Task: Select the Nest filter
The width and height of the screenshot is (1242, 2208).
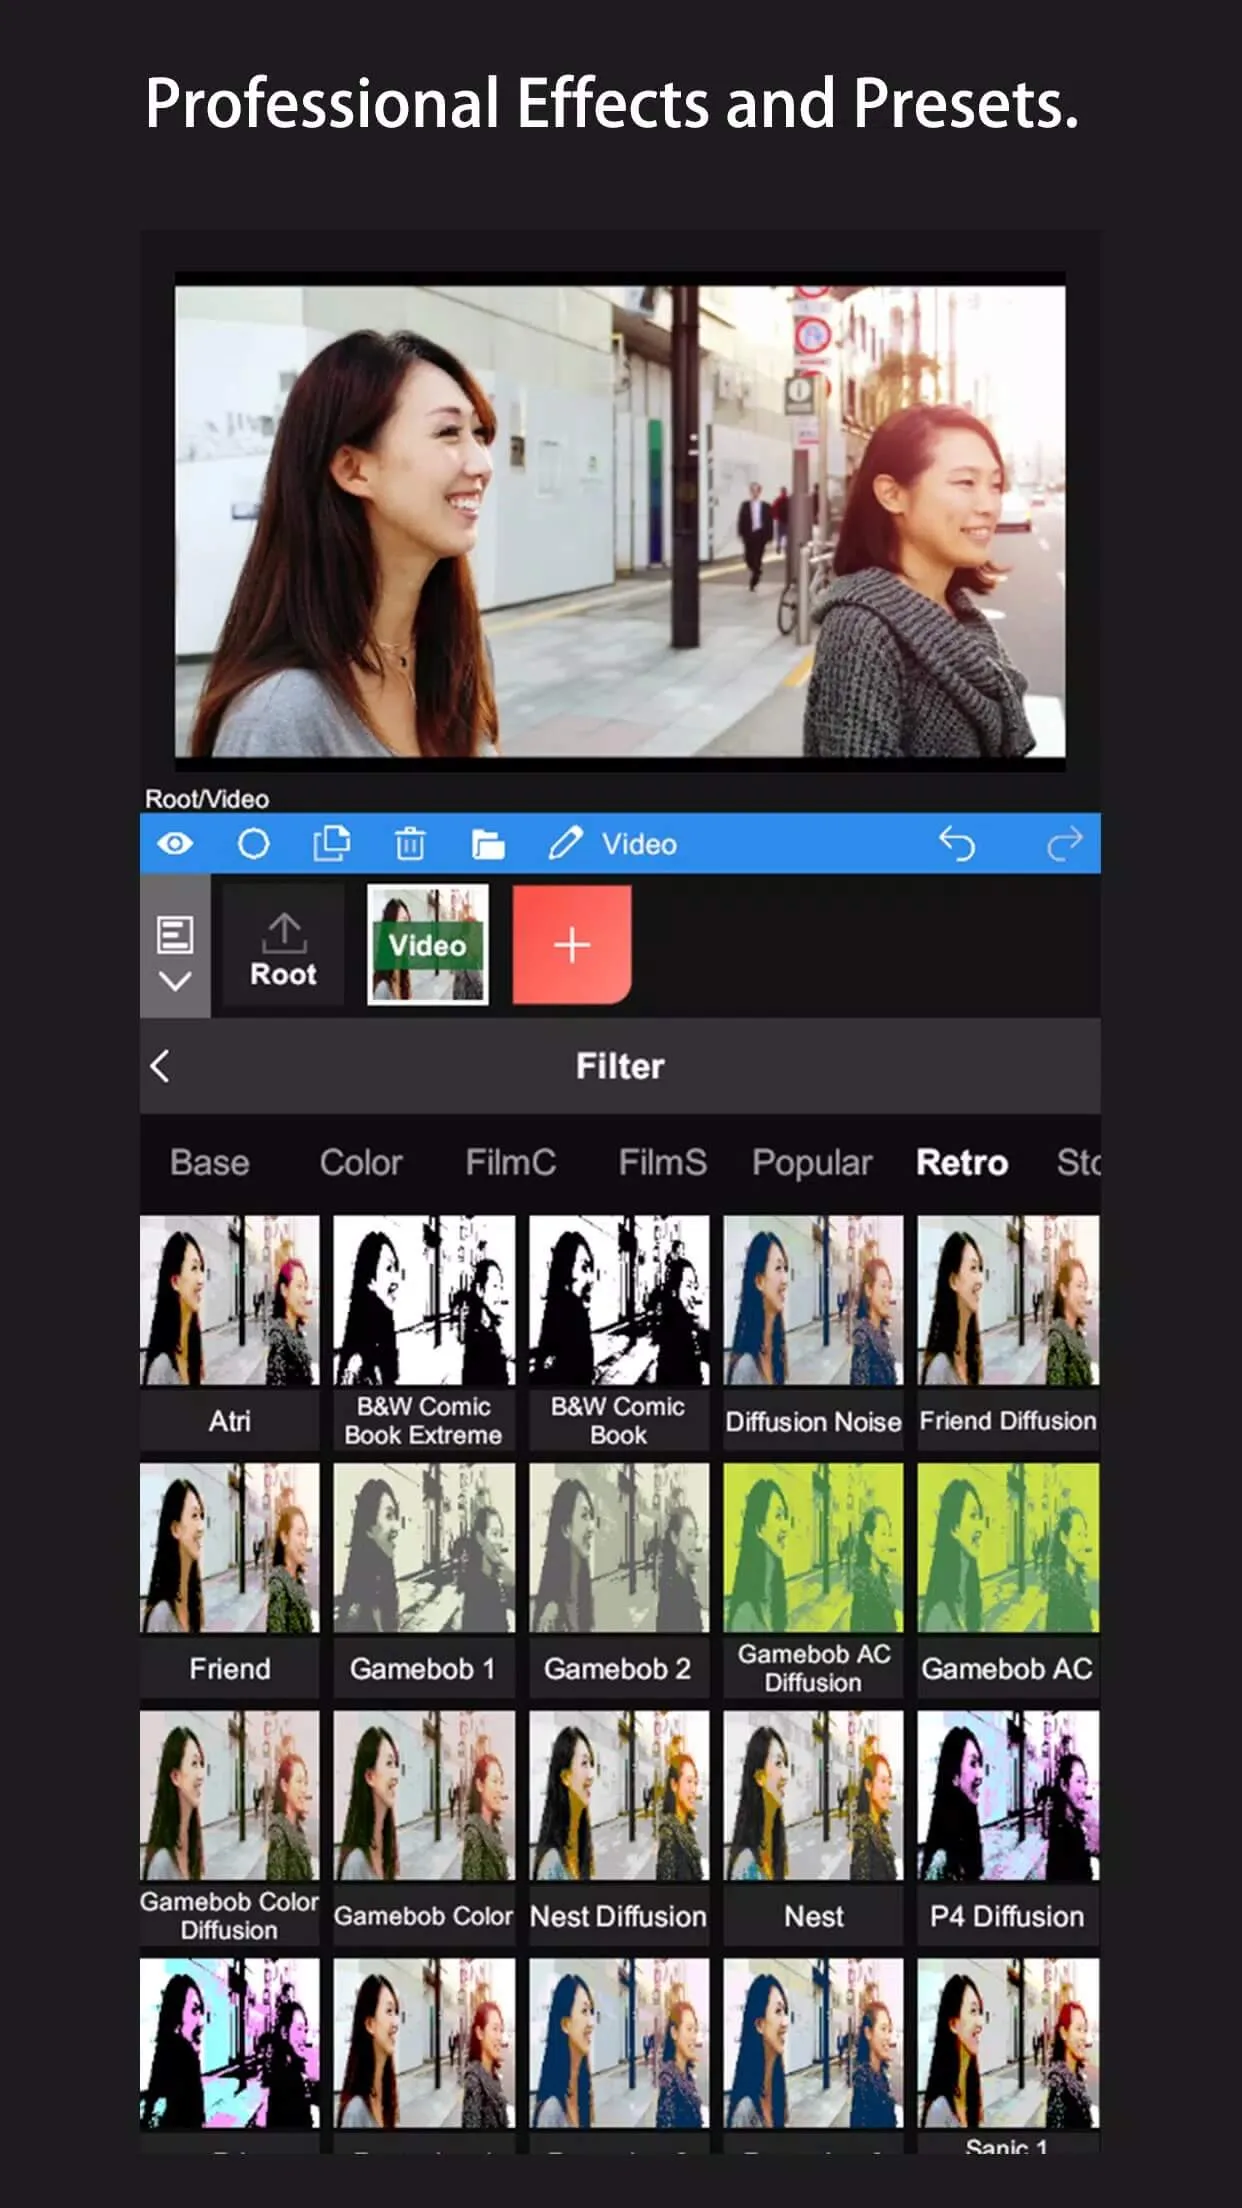Action: (813, 1828)
